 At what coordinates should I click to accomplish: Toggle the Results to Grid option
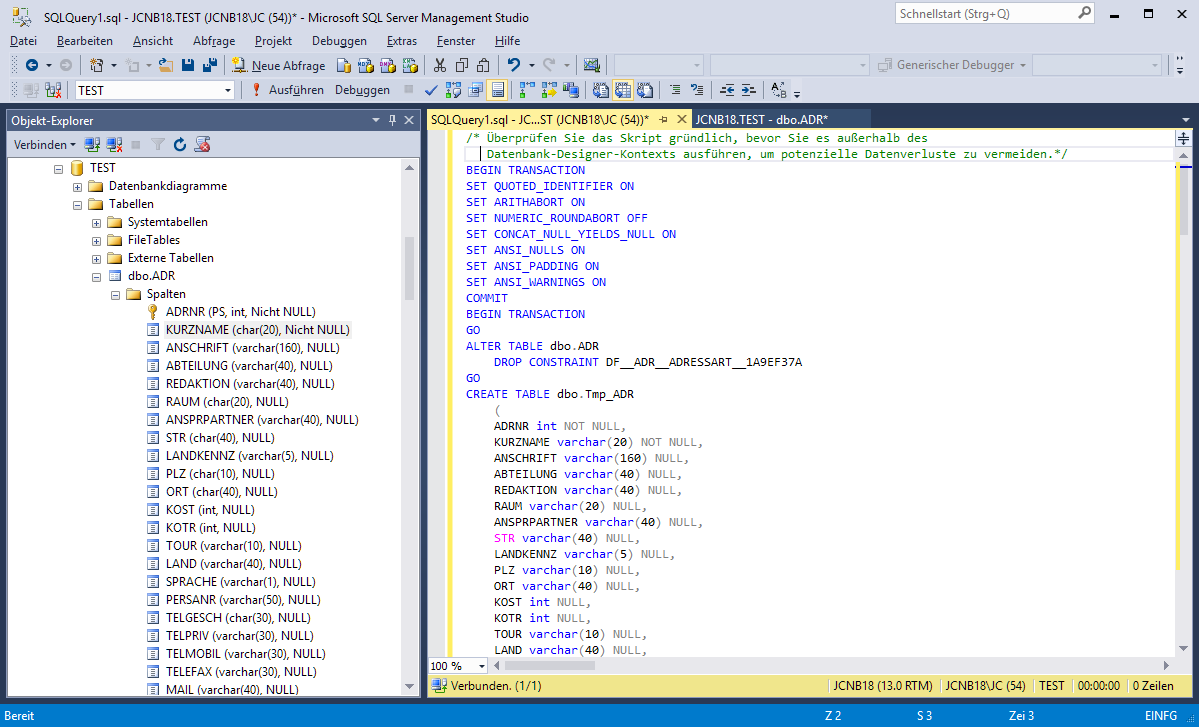622,90
